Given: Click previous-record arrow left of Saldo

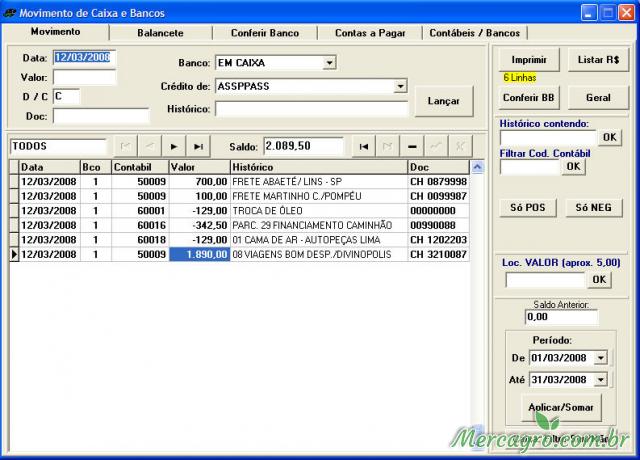Looking at the screenshot, I should pyautogui.click(x=150, y=146).
